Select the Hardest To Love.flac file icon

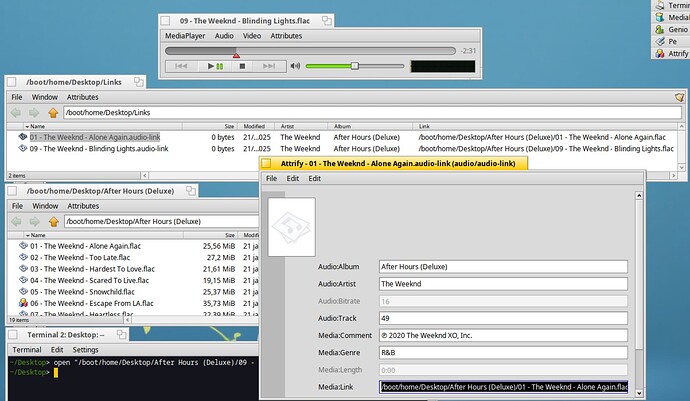click(23, 269)
